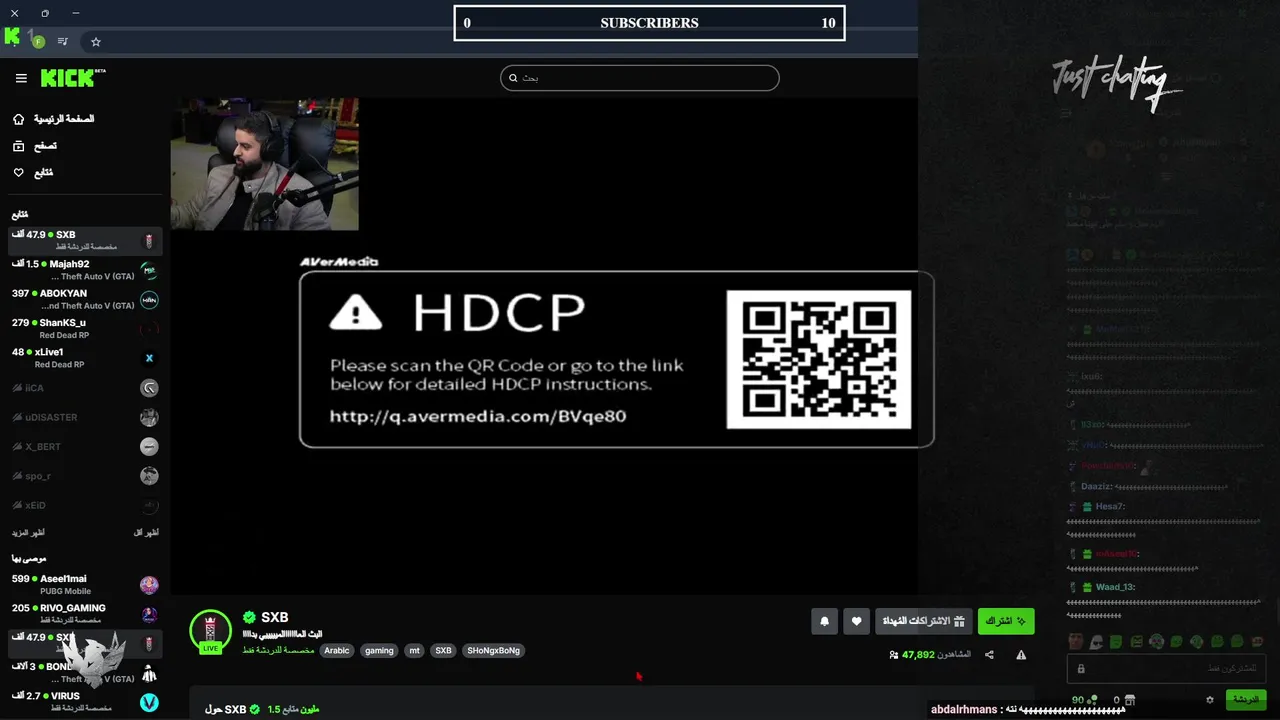Expand the following list with show more
Viewport: 1280px width, 720px height.
pos(28,533)
